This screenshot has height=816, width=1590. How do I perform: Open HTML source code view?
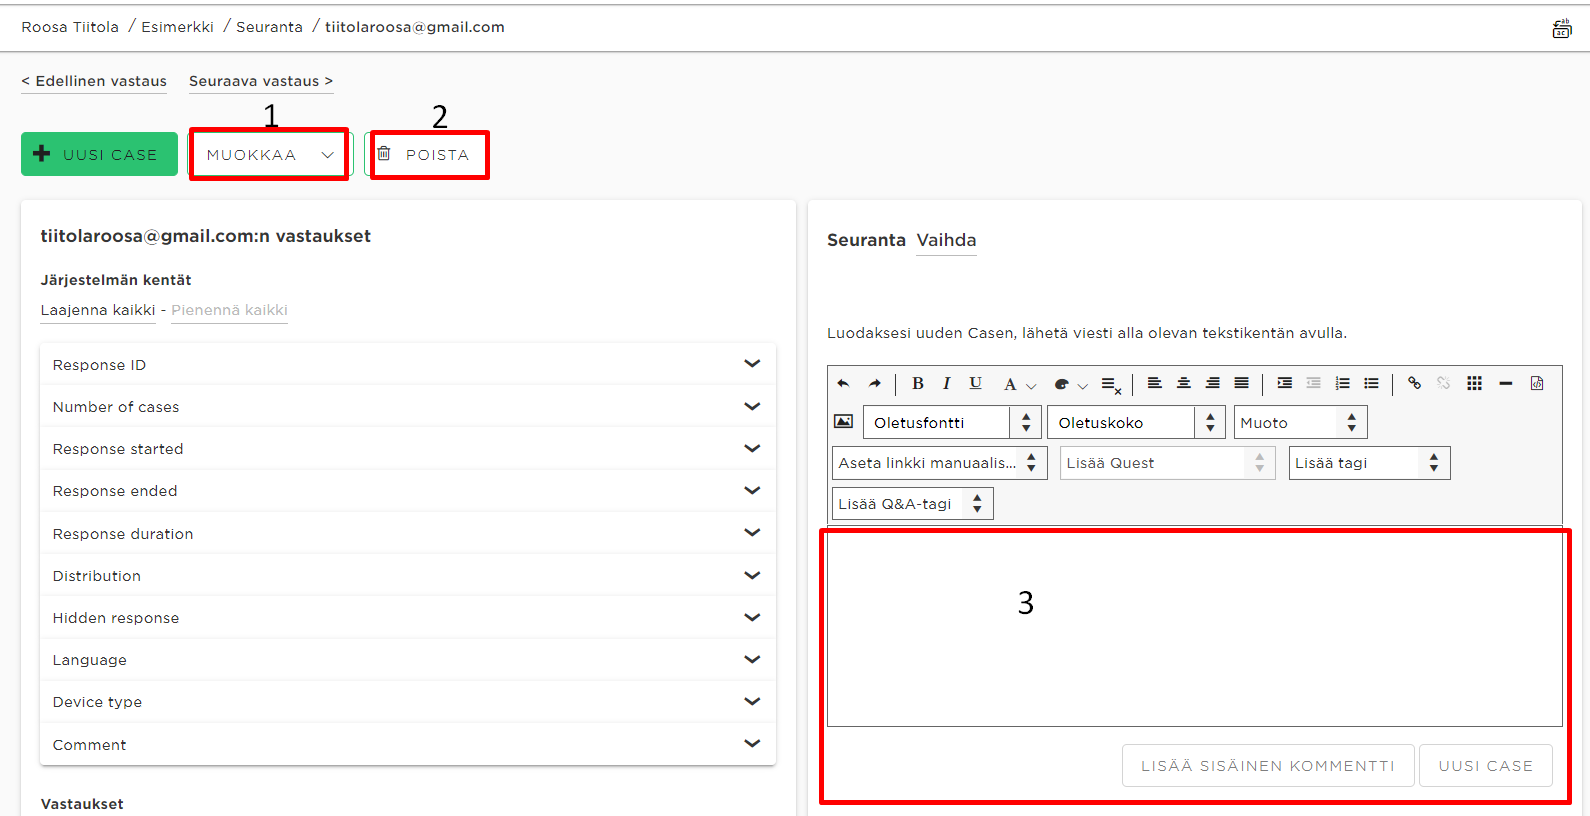(1537, 383)
